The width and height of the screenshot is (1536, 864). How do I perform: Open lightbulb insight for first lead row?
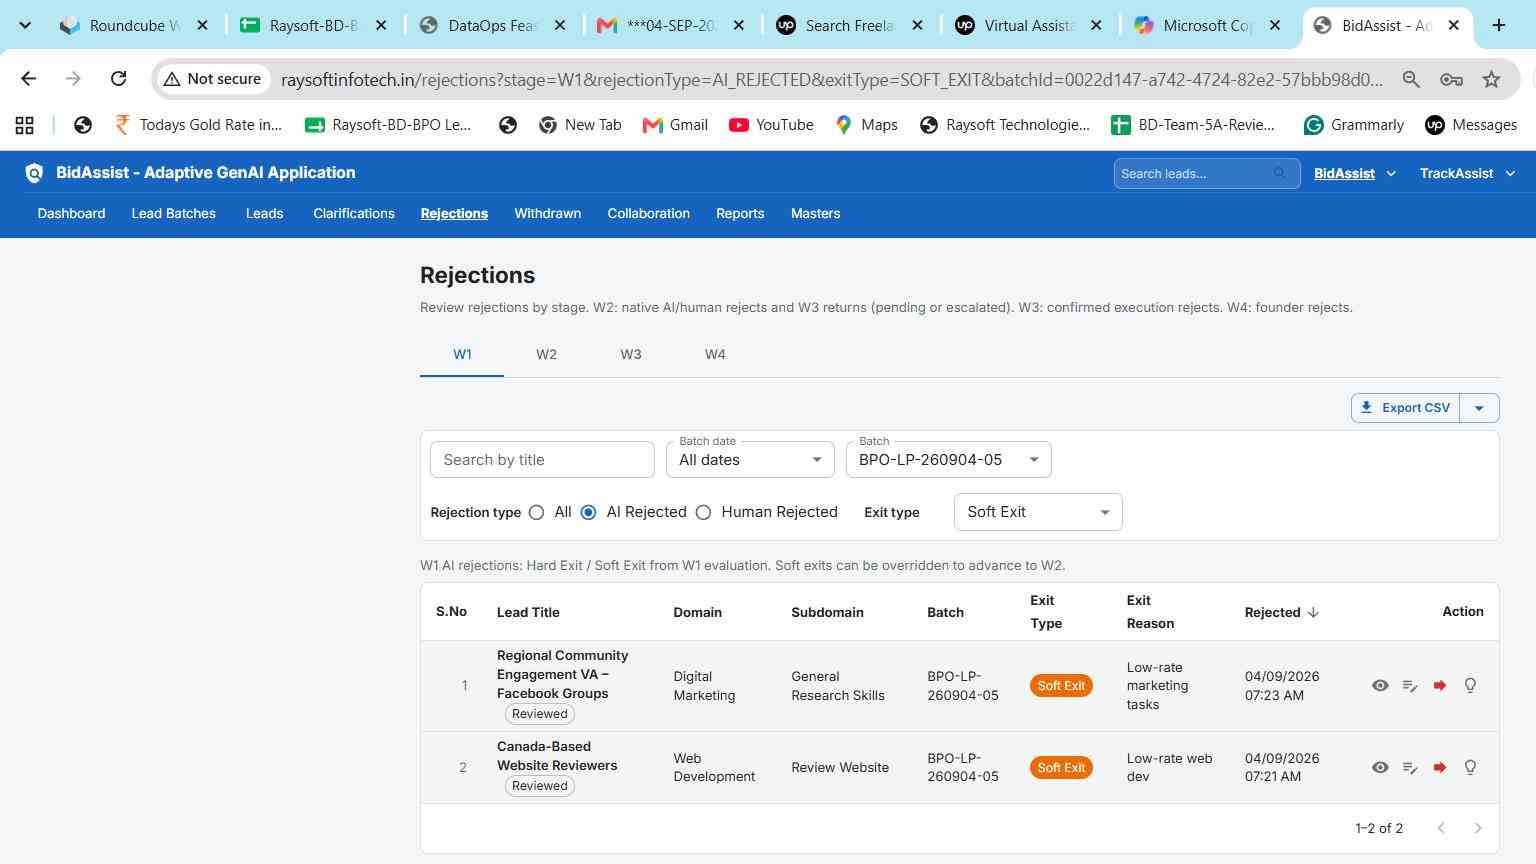click(1470, 686)
